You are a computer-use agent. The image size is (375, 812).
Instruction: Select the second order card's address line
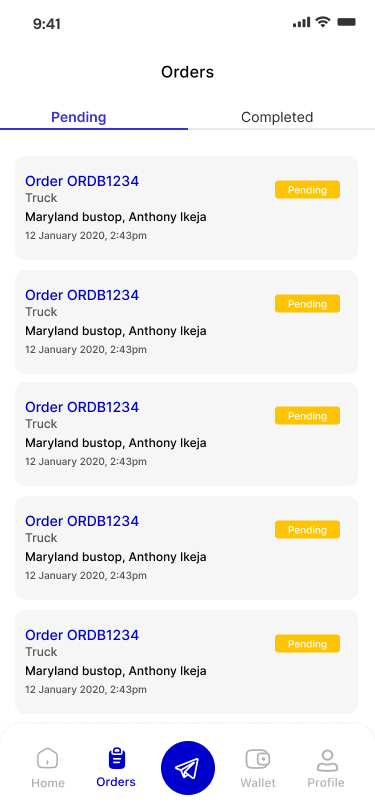pyautogui.click(x=116, y=331)
